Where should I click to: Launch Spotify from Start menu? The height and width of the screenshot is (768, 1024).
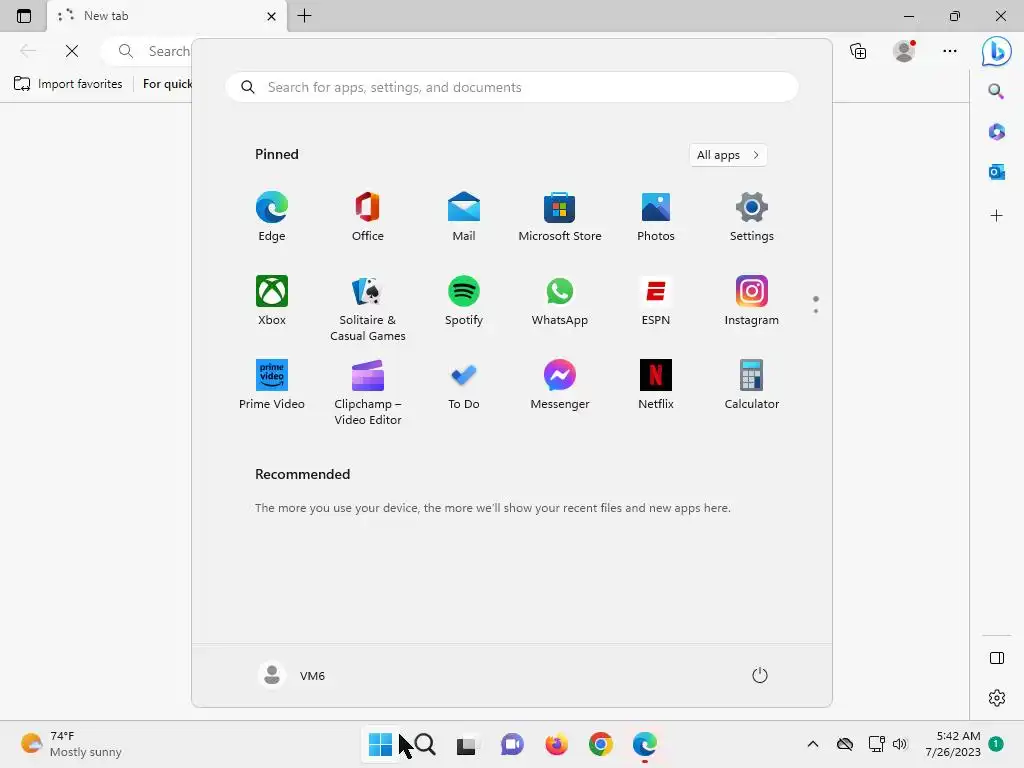464,300
